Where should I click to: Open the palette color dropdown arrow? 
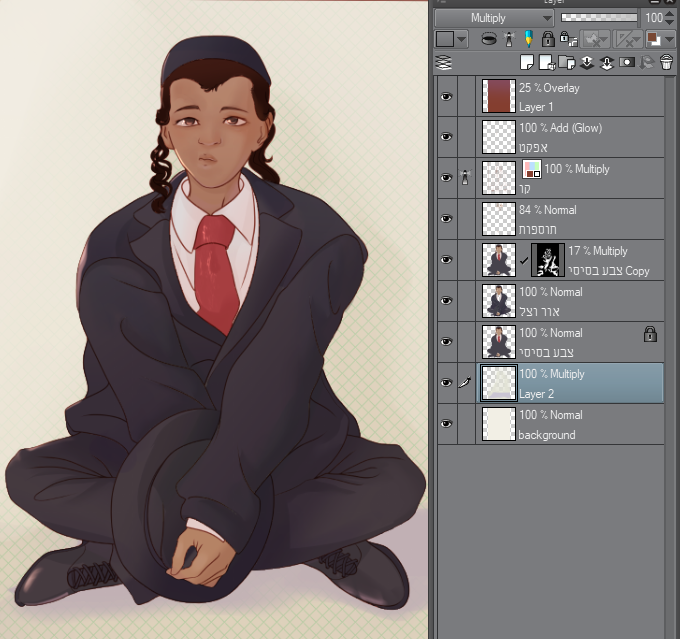point(461,39)
